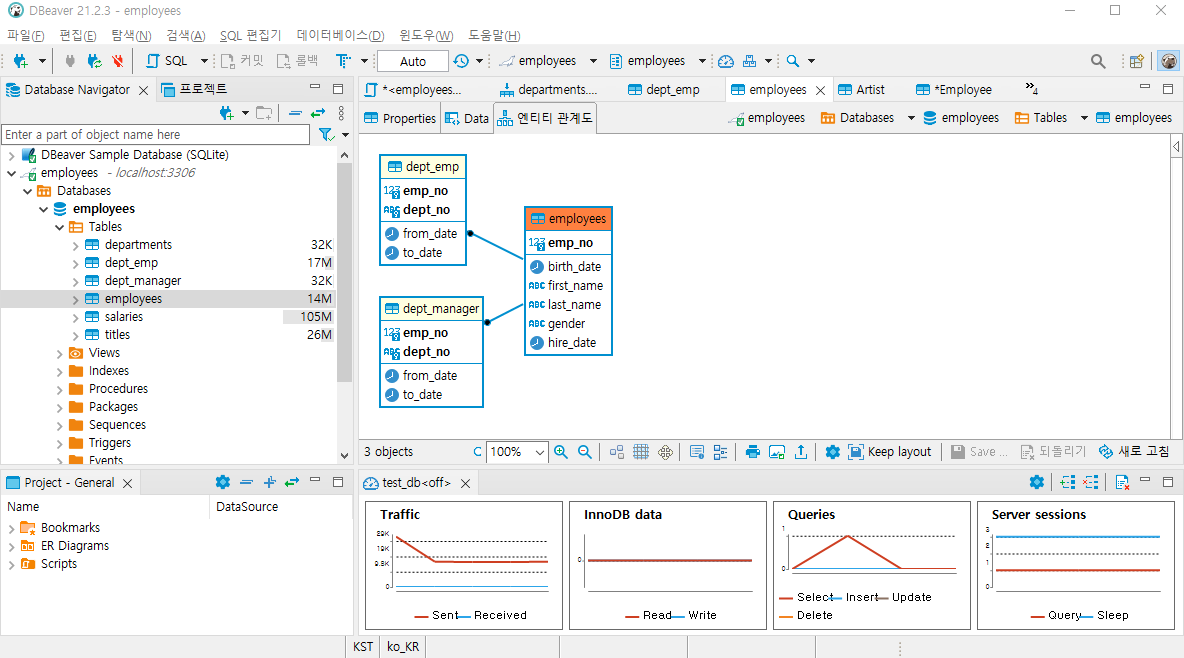The width and height of the screenshot is (1184, 658).
Task: Open the transaction log clock icon
Action: (461, 61)
